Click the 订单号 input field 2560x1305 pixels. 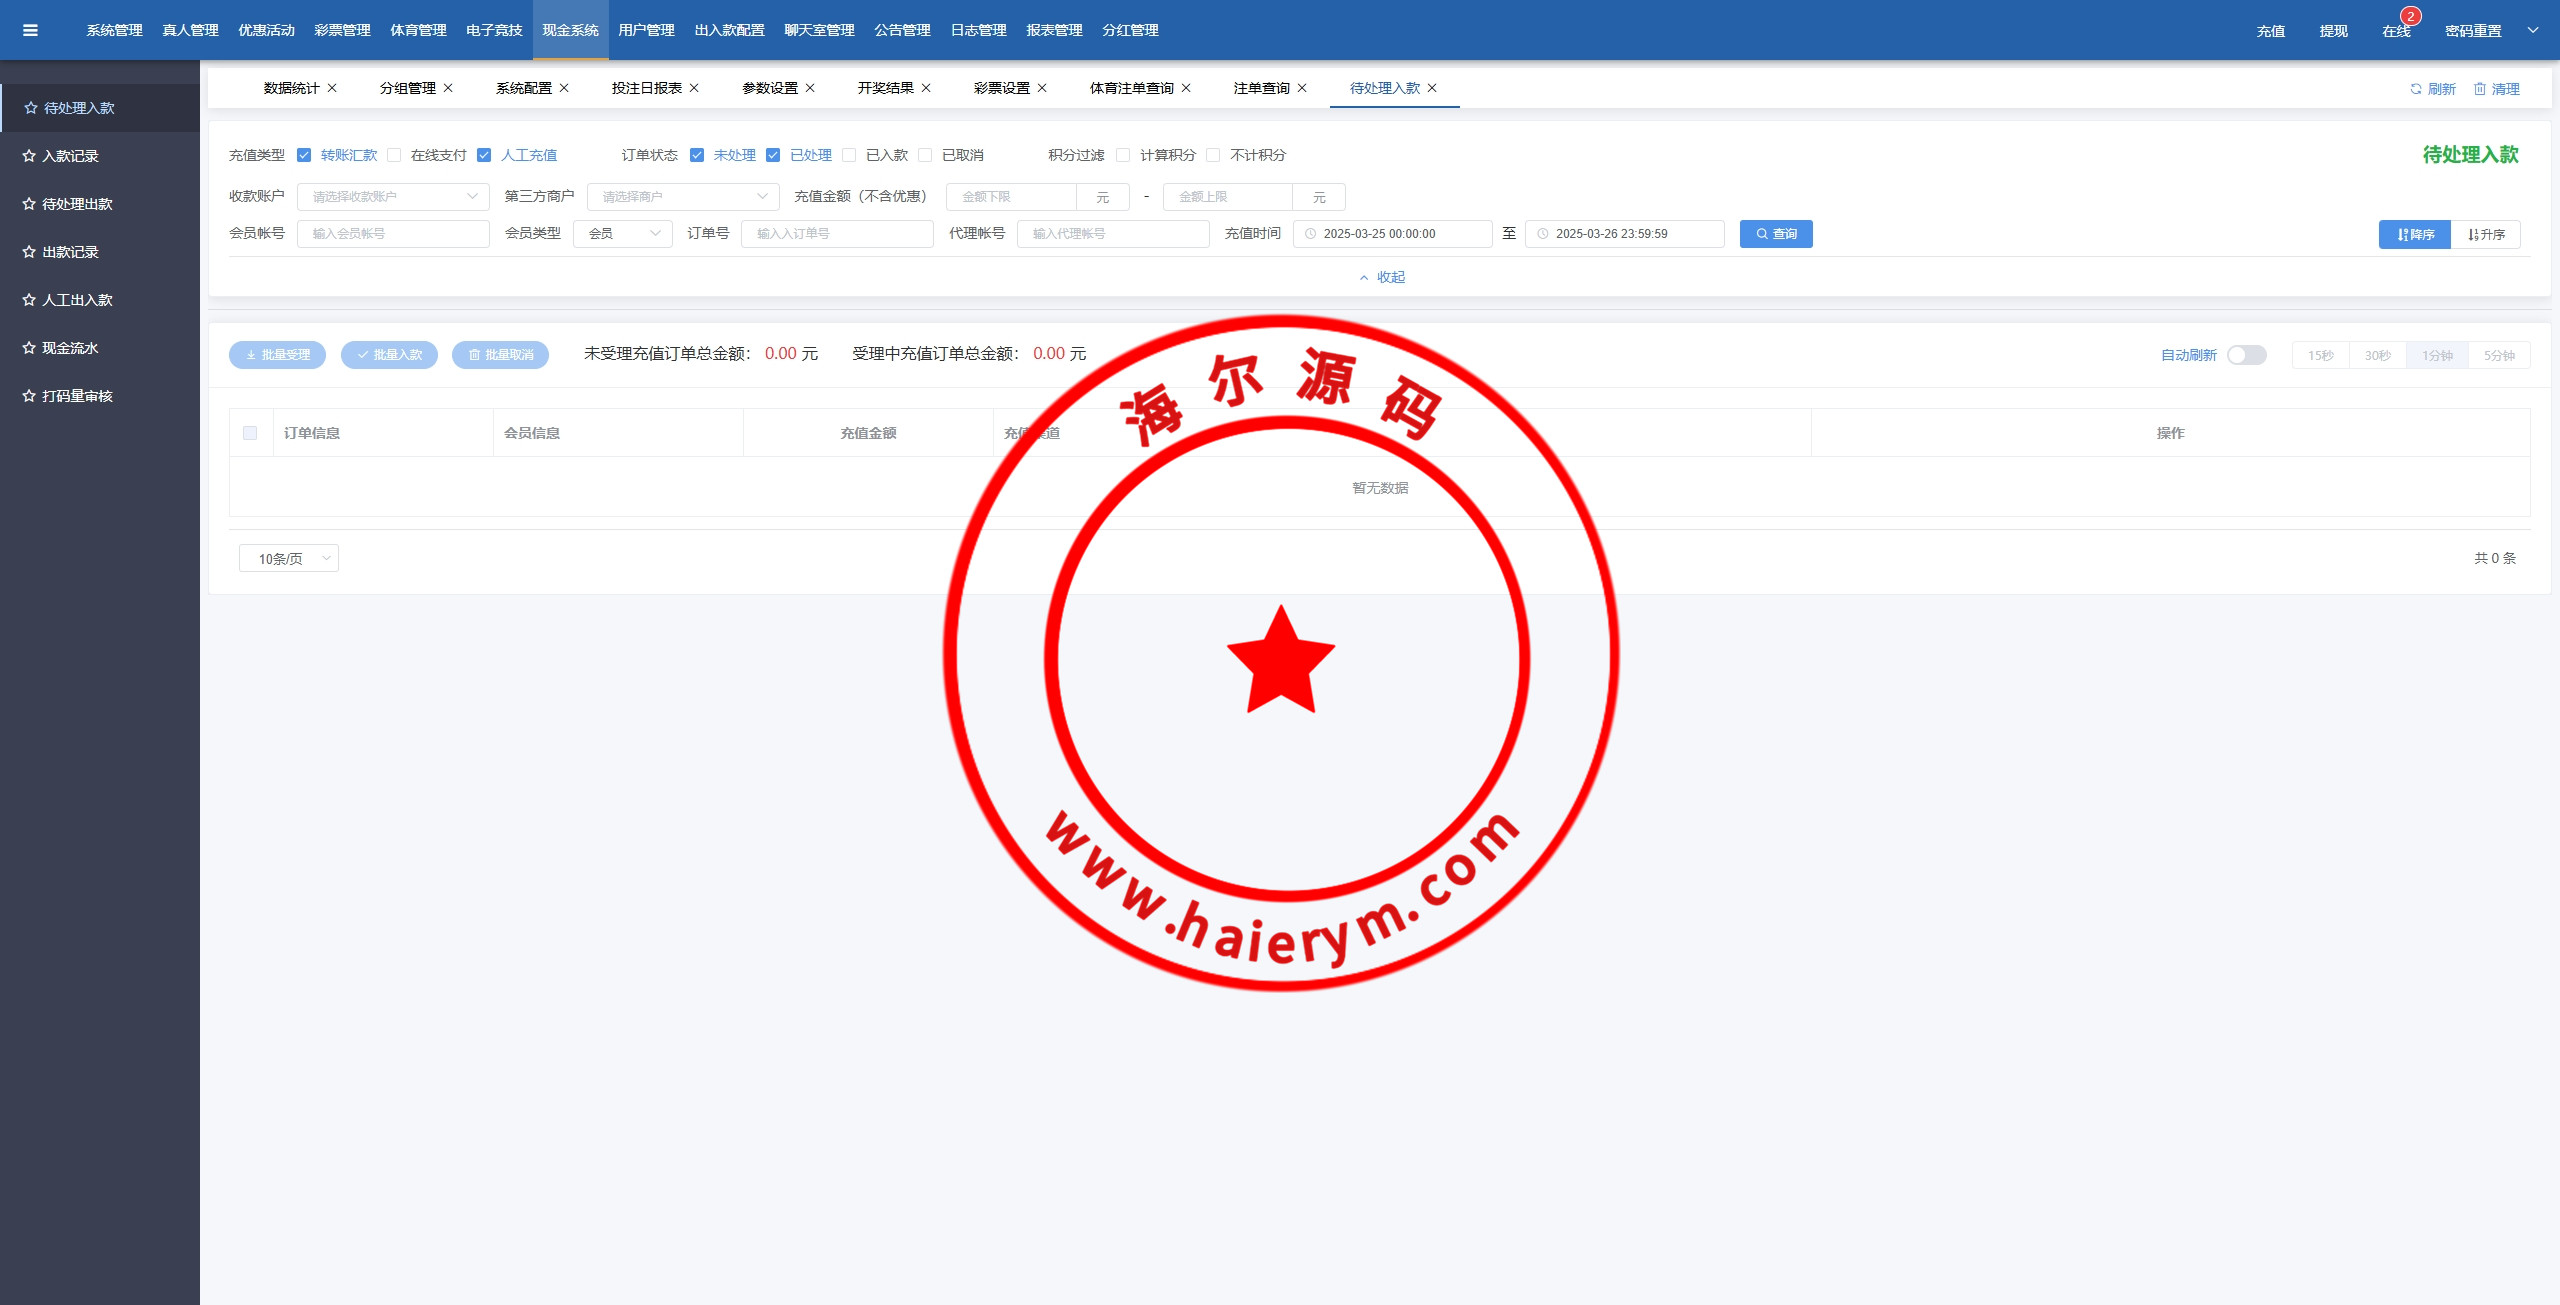tap(836, 234)
